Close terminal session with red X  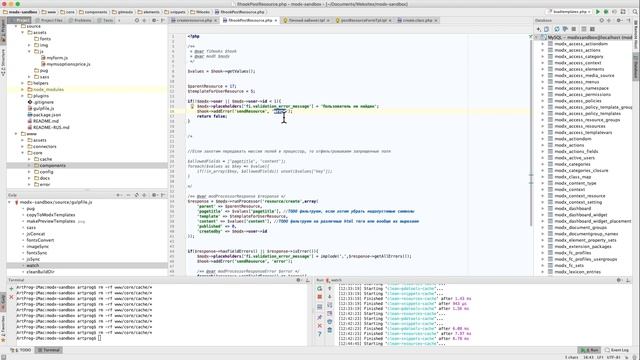coord(11,297)
